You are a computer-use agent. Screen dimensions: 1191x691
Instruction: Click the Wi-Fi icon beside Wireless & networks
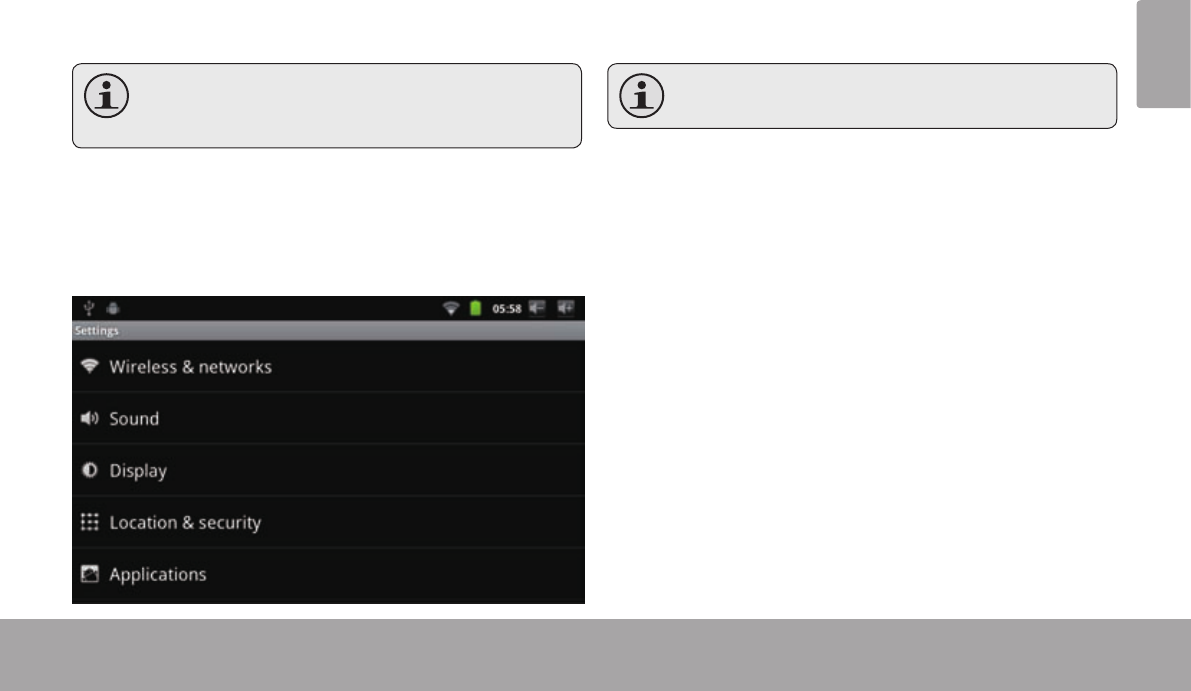click(x=90, y=366)
